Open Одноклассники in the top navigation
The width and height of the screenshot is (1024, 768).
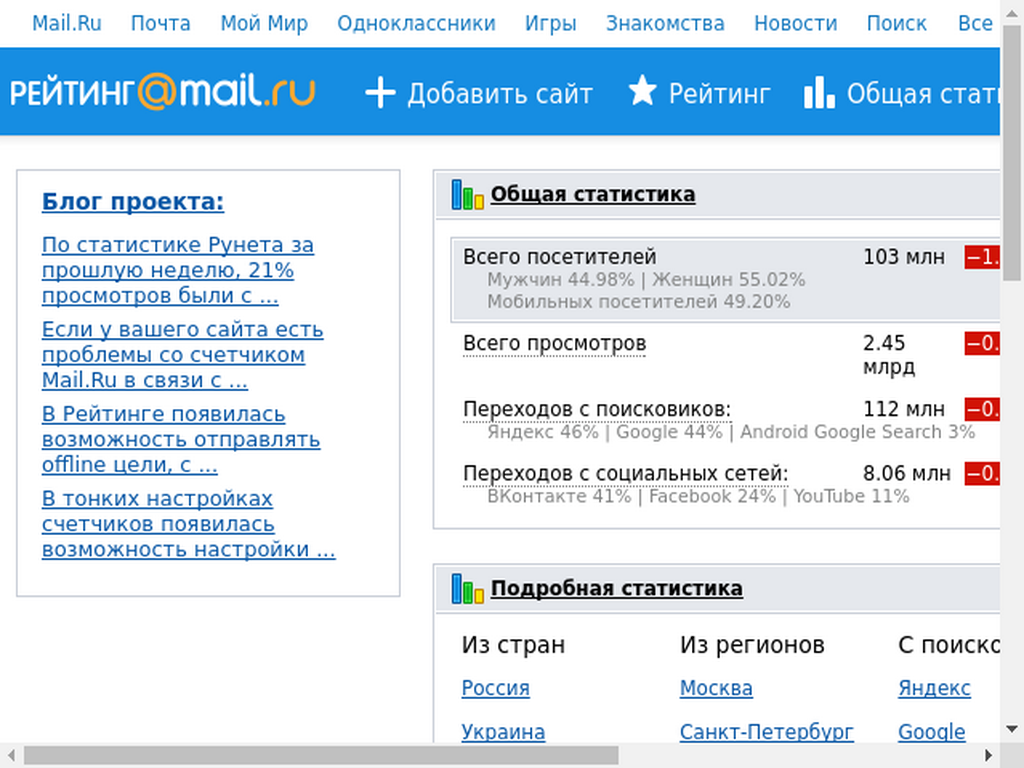tap(416, 24)
